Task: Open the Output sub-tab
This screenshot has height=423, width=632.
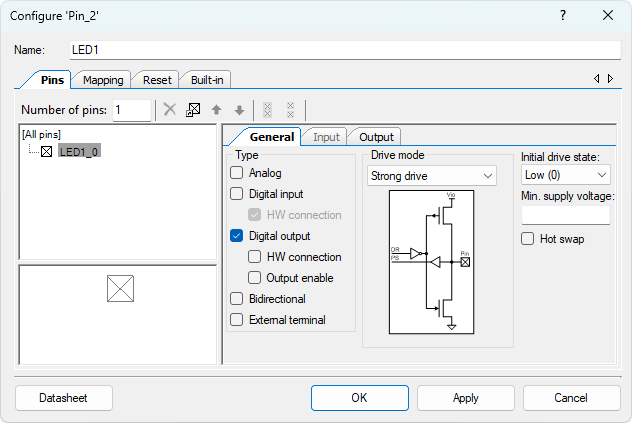Action: [x=376, y=137]
